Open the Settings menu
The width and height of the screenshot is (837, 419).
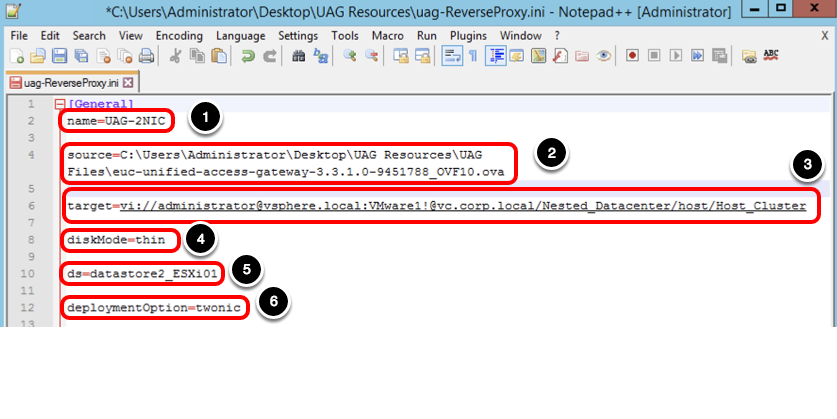click(x=298, y=36)
